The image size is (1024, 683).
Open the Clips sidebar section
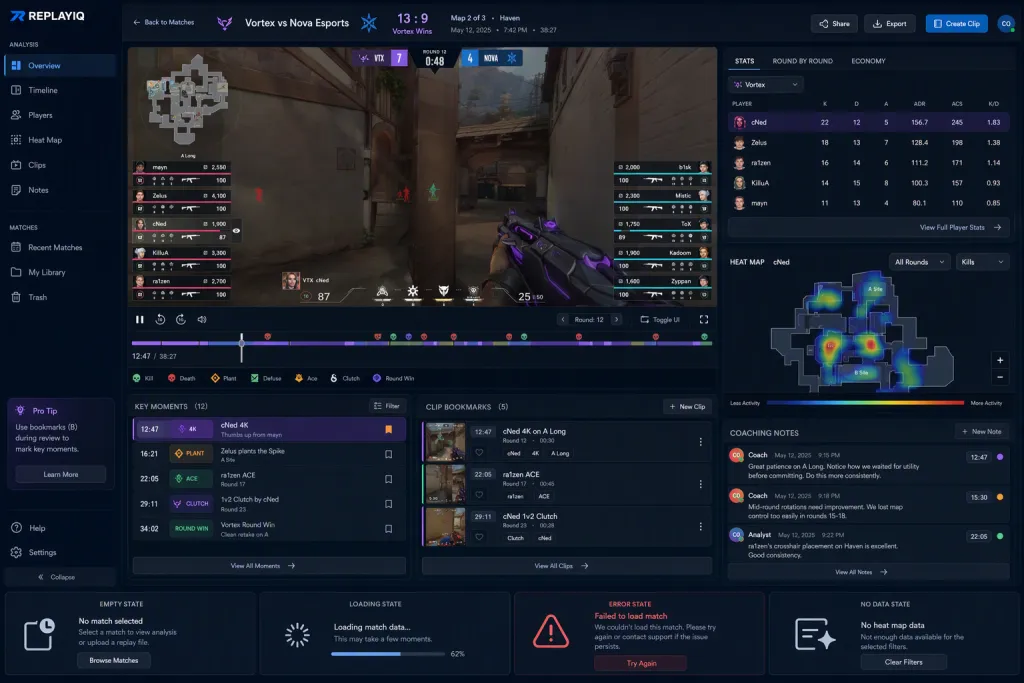pos(60,165)
